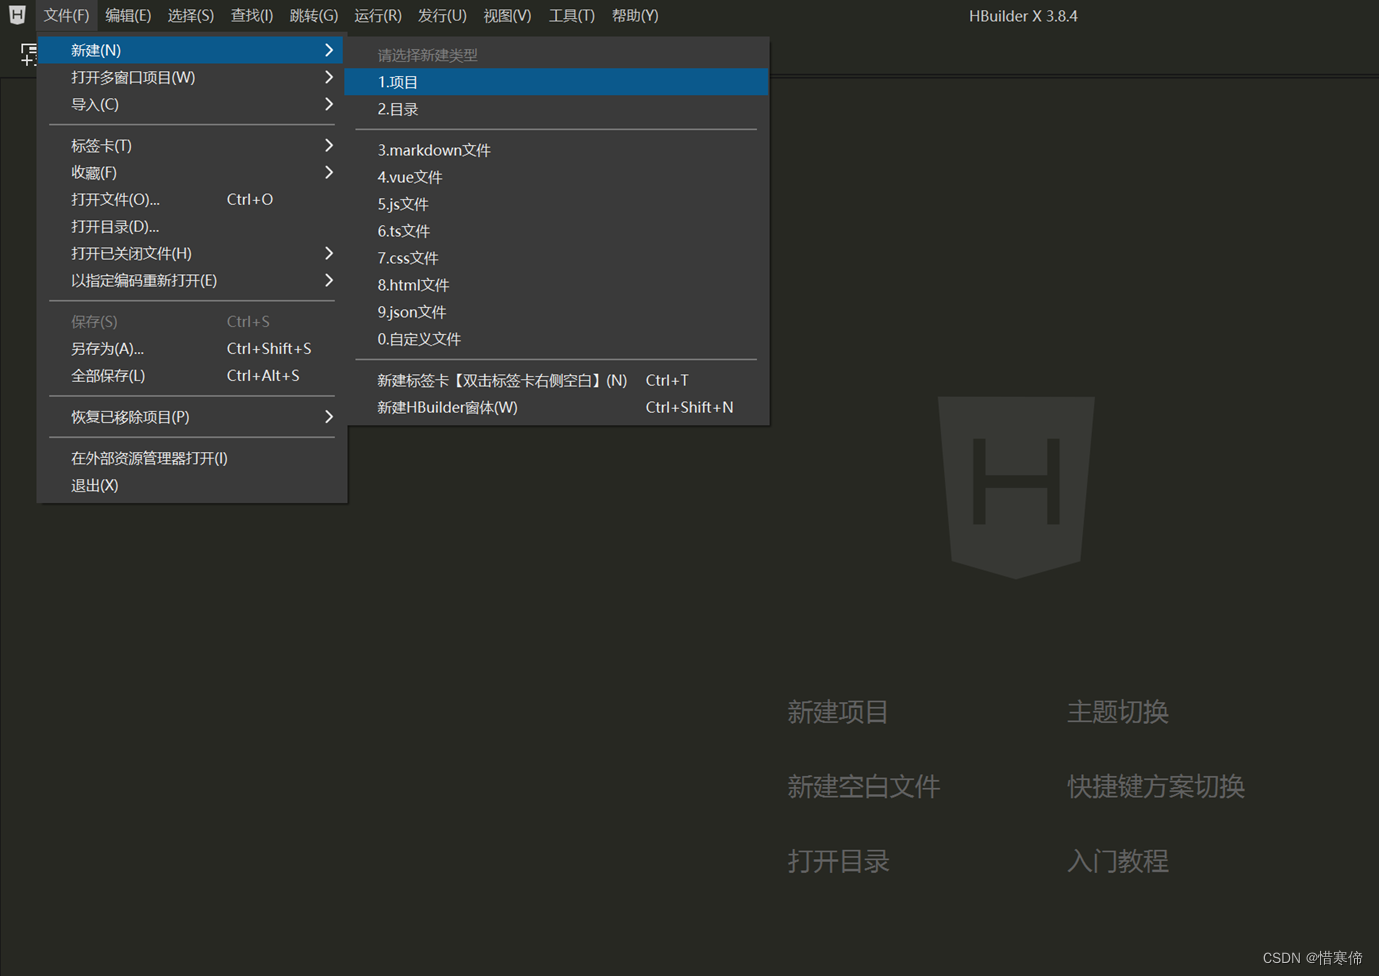The width and height of the screenshot is (1379, 976).
Task: Expand 打开已关闭文件(H) submenu arrow
Action: point(328,253)
